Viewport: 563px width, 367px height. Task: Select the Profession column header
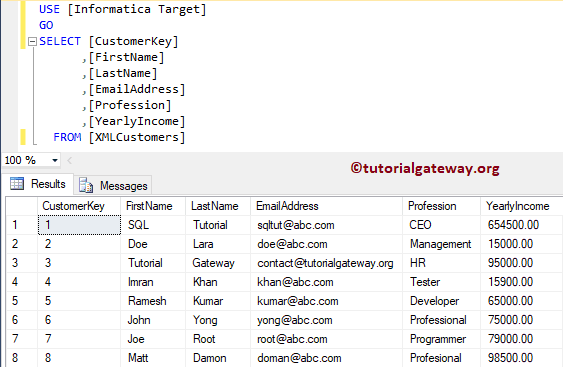(x=442, y=206)
